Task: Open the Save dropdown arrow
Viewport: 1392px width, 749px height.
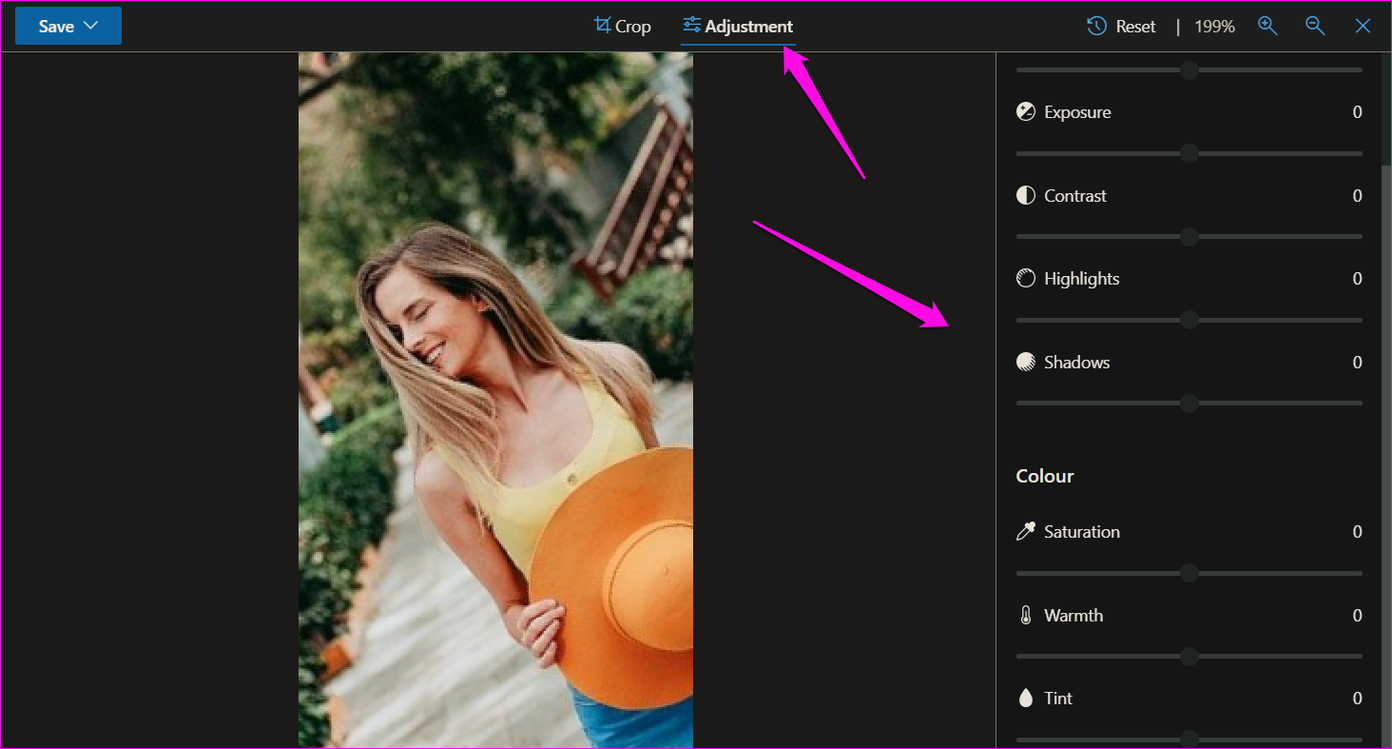Action: coord(91,26)
